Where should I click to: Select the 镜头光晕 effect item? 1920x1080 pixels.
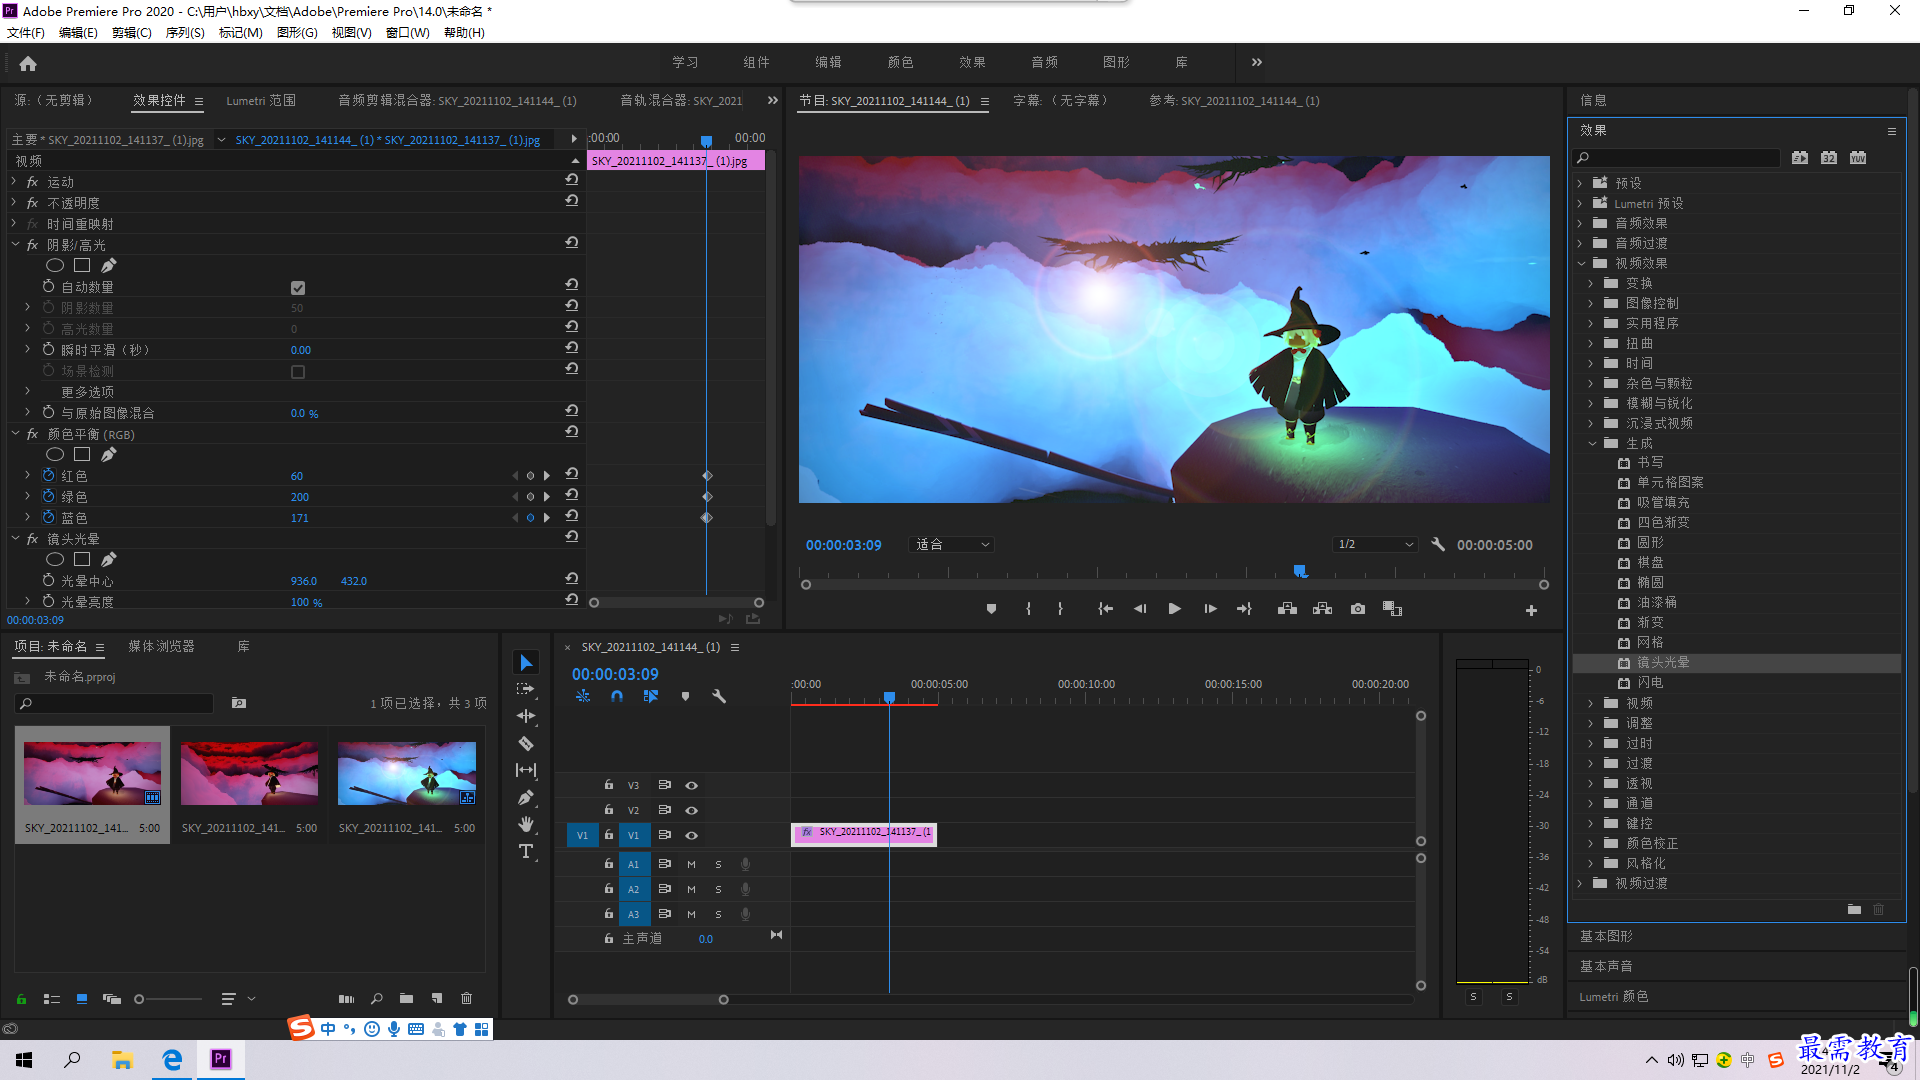click(1663, 663)
